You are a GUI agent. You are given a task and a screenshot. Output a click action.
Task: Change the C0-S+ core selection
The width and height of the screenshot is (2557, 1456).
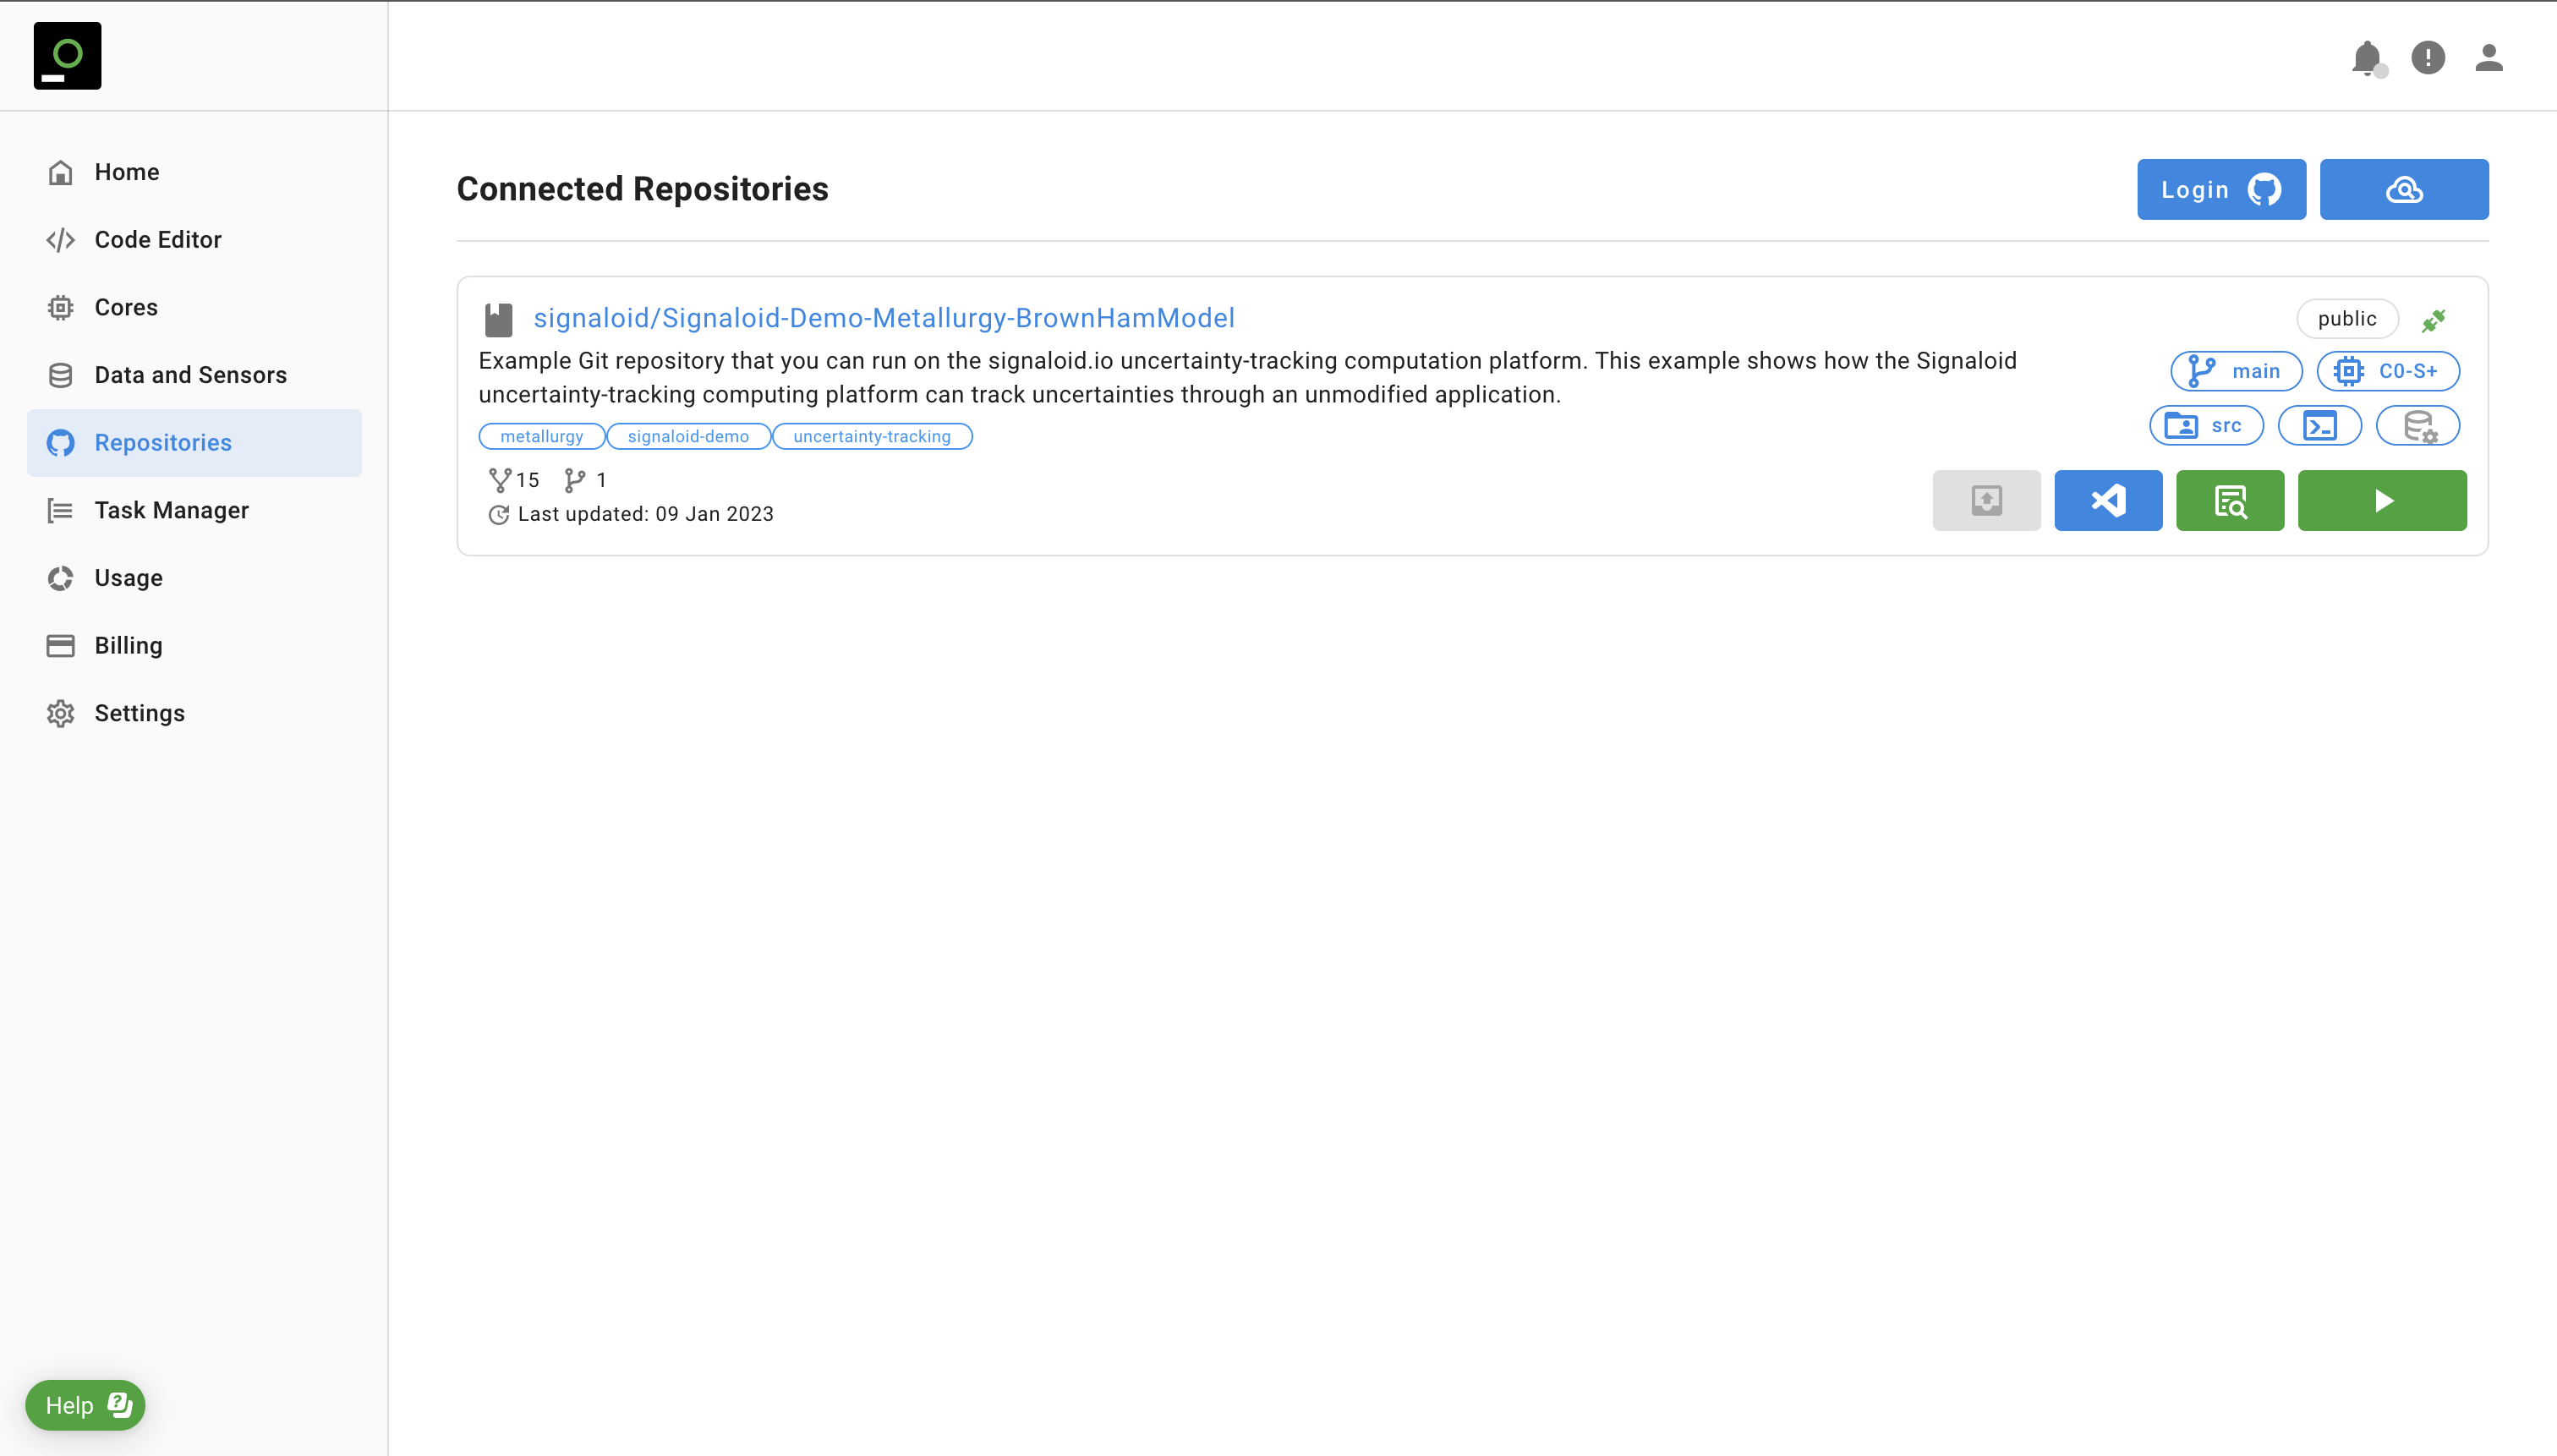[x=2388, y=371]
